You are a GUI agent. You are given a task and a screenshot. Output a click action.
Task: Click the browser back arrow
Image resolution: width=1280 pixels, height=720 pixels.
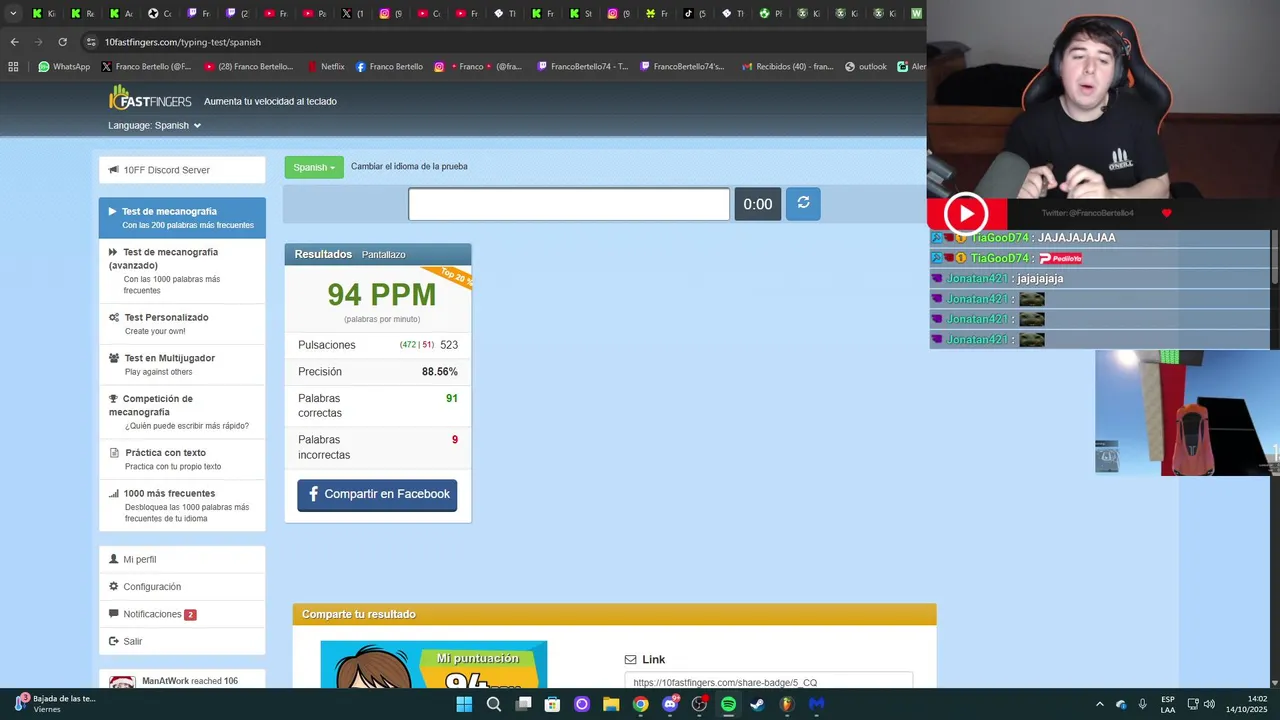pos(14,42)
